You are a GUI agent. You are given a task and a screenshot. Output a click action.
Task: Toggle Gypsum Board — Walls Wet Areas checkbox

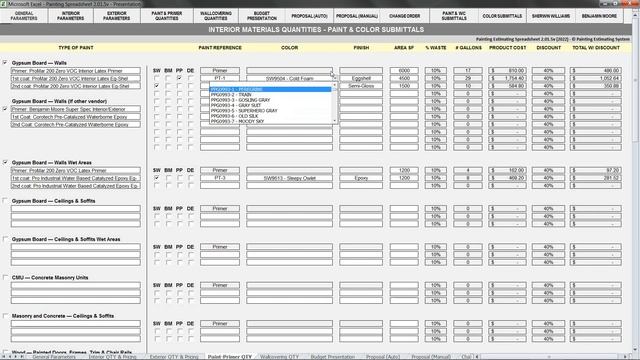pyautogui.click(x=5, y=162)
